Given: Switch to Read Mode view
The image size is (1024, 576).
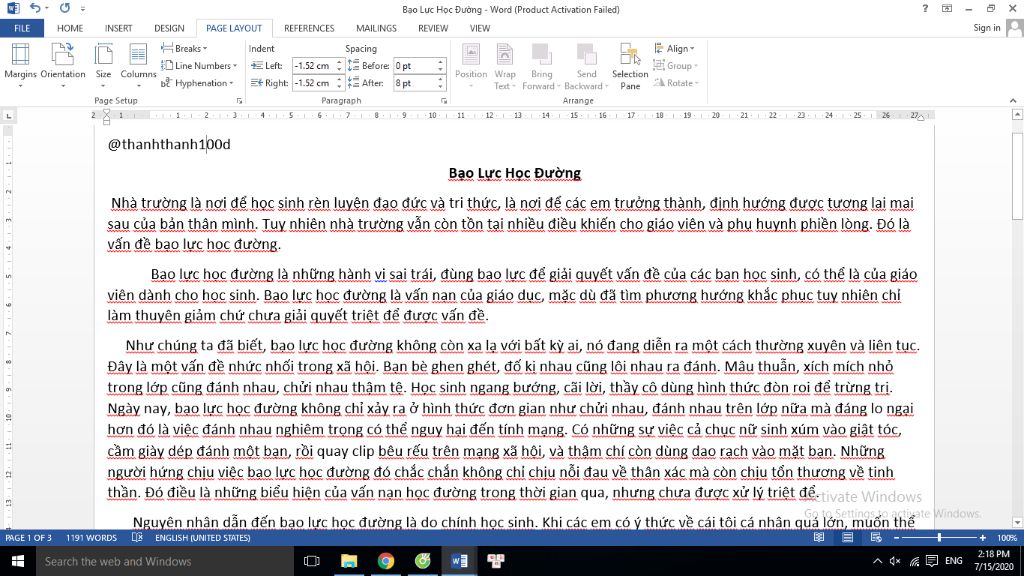Looking at the screenshot, I should [818, 537].
